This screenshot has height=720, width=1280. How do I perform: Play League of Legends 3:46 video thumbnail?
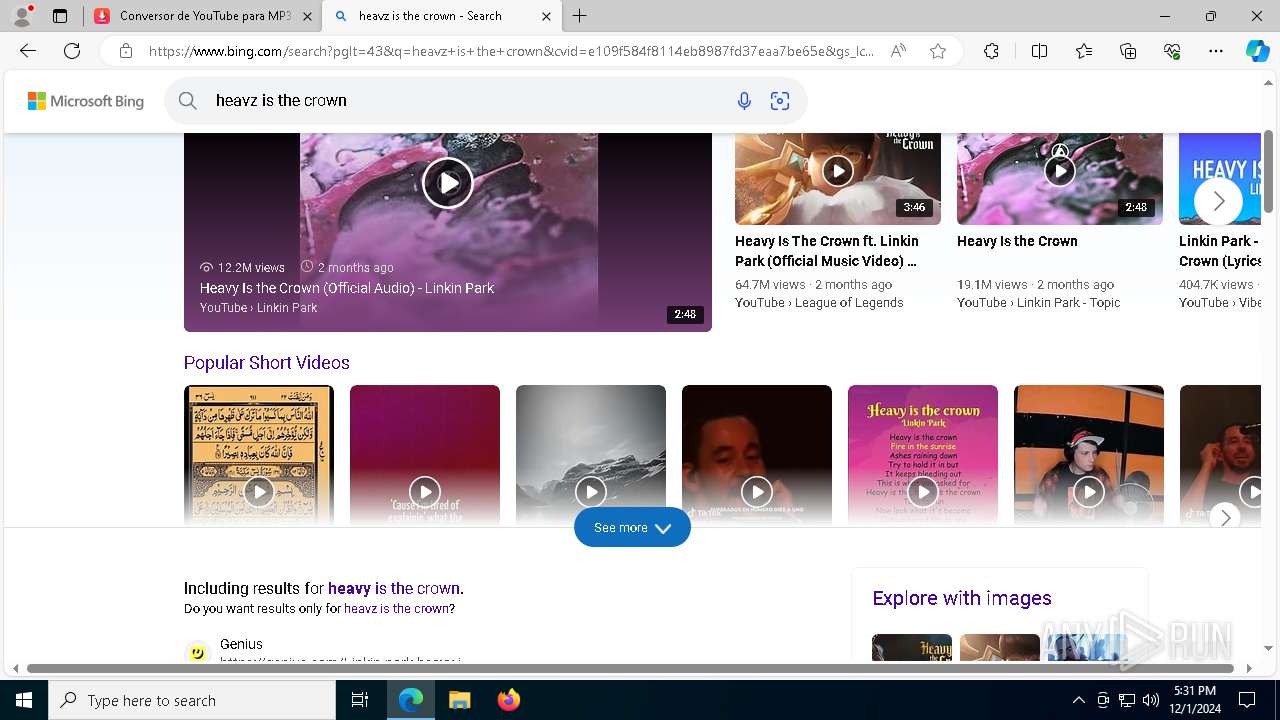(x=838, y=172)
